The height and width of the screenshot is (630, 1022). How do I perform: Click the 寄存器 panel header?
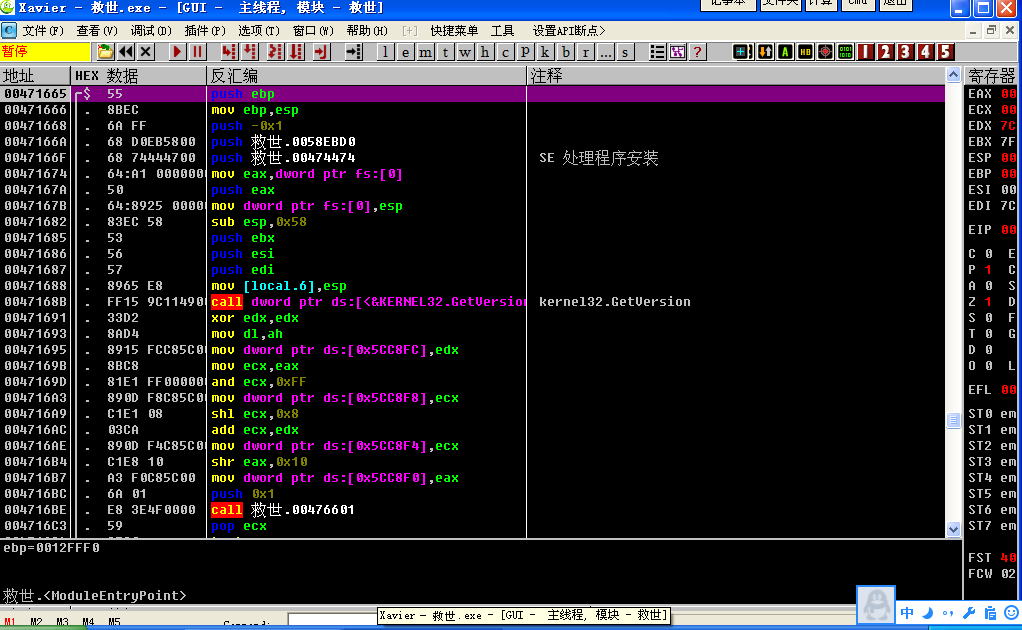pyautogui.click(x=991, y=76)
